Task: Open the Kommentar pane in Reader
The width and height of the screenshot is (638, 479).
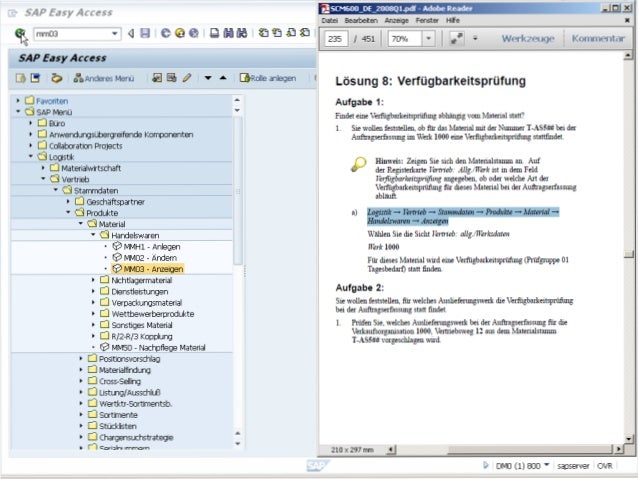Action: coord(597,39)
